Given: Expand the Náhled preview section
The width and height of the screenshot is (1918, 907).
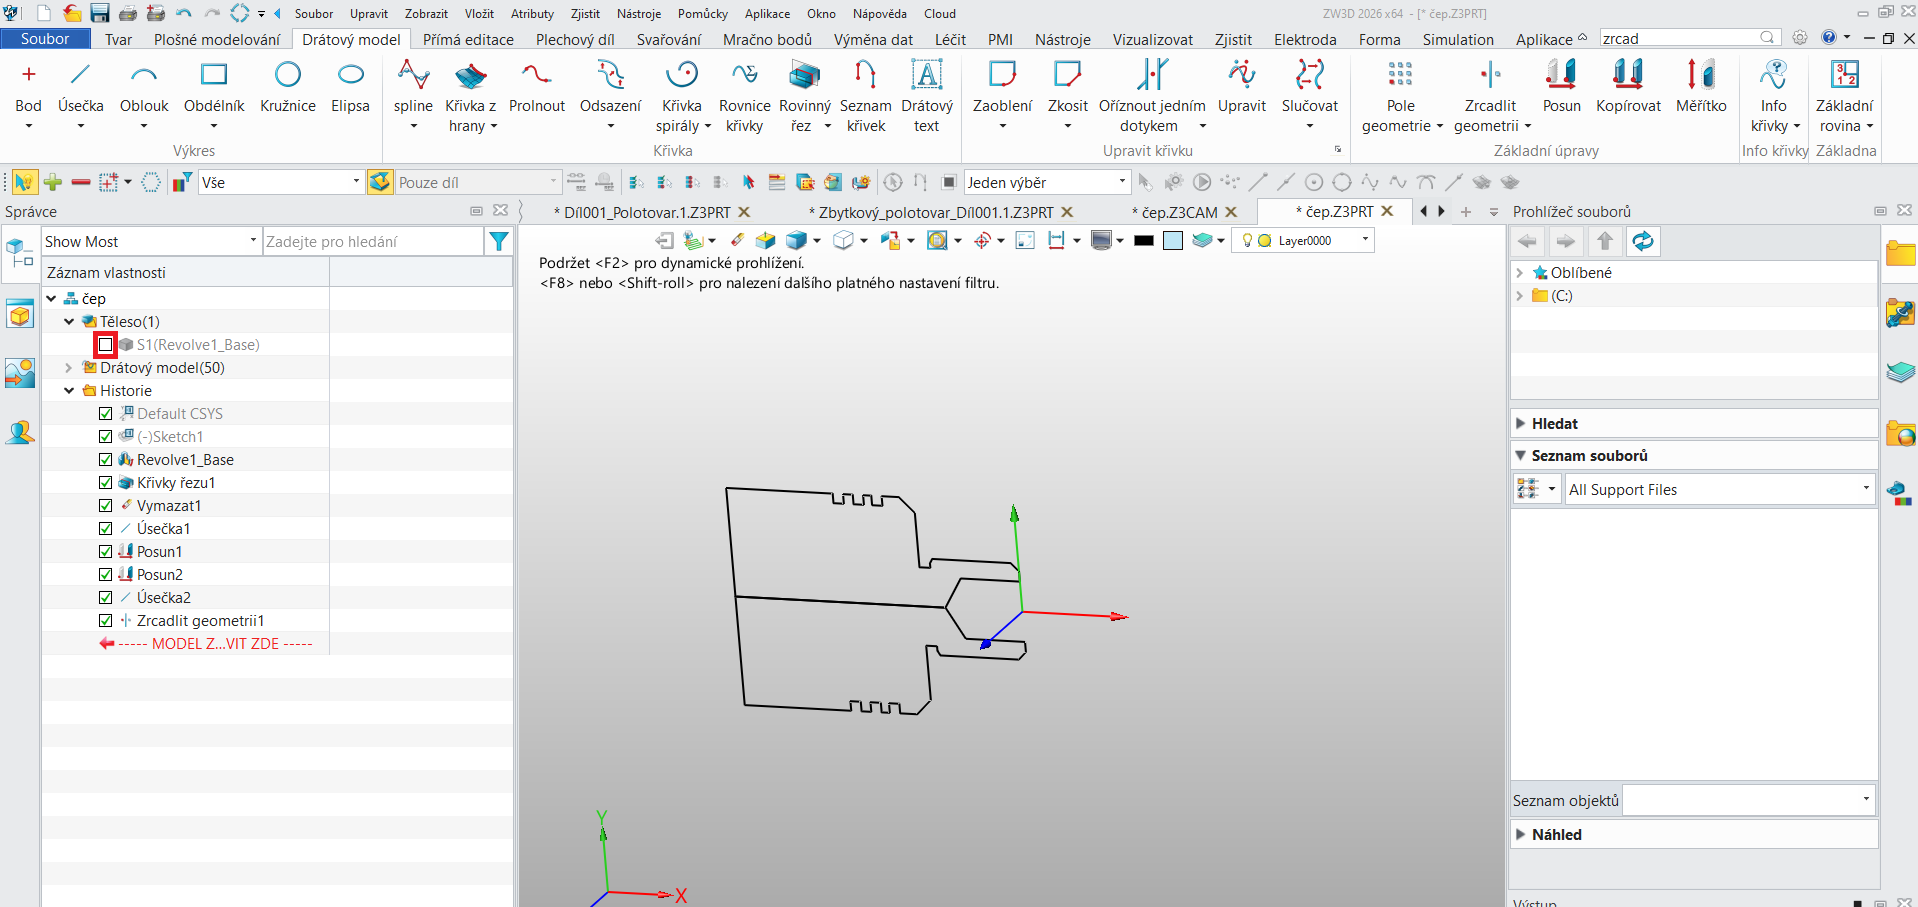Looking at the screenshot, I should 1521,834.
